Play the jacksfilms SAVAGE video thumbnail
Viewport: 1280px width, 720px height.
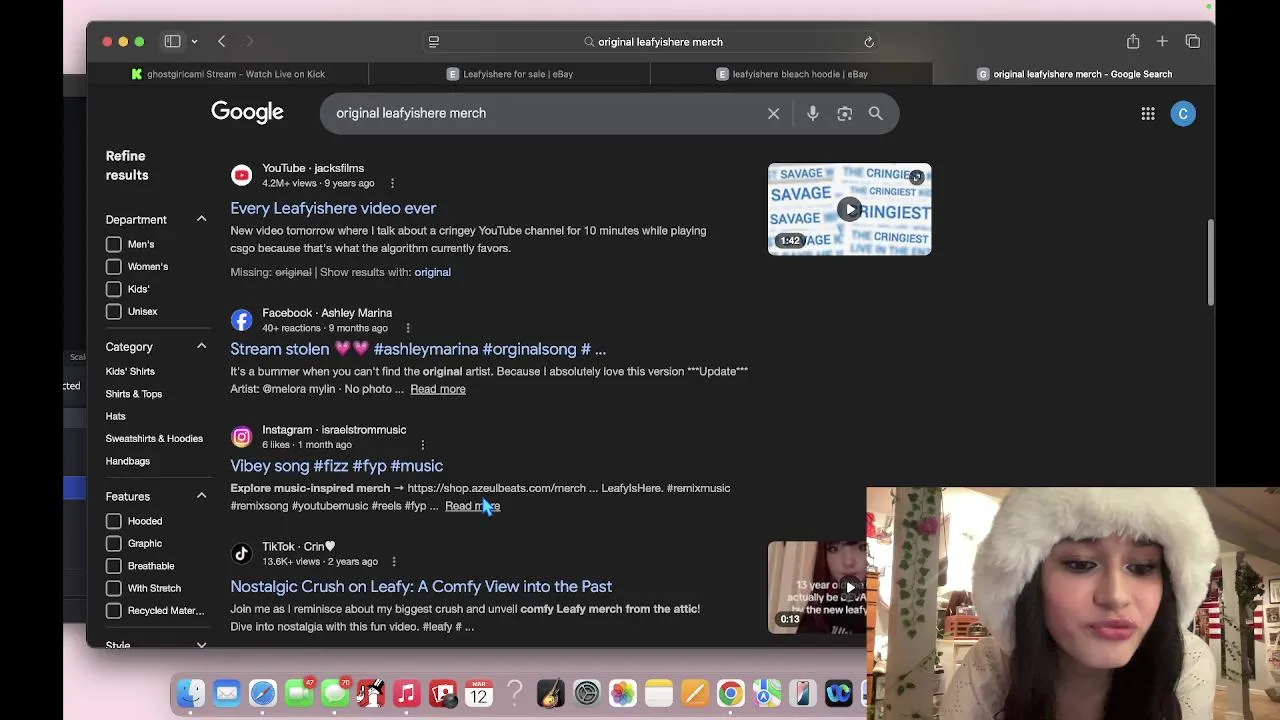coord(849,209)
